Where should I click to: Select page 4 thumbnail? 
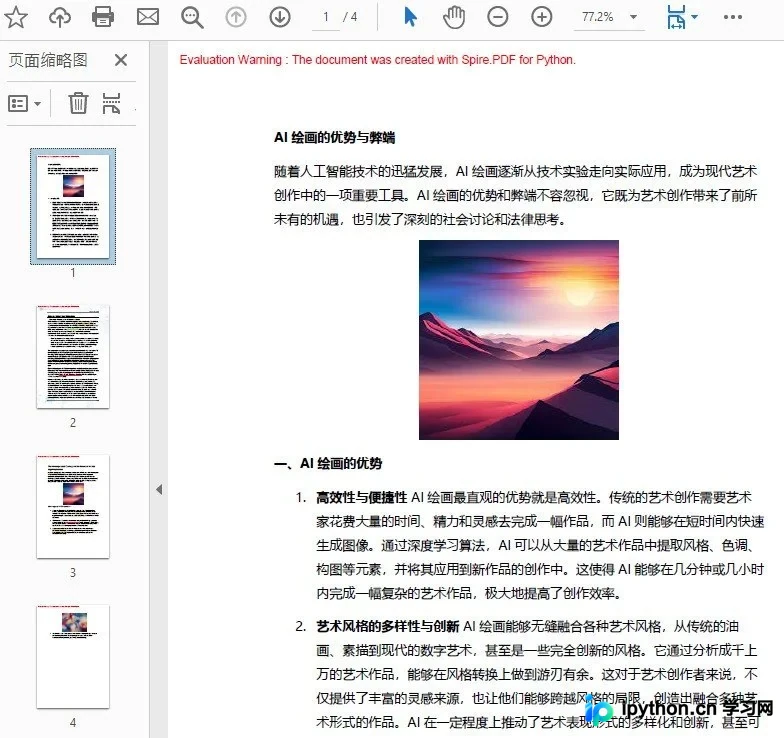point(73,656)
